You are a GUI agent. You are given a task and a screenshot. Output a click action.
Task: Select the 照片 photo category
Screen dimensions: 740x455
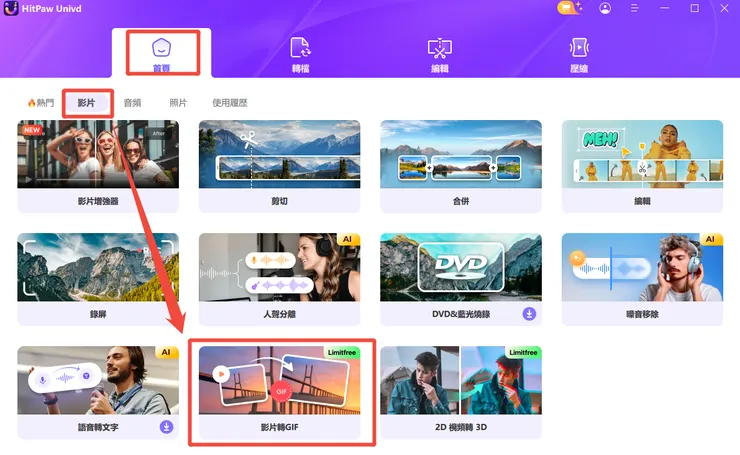click(178, 103)
